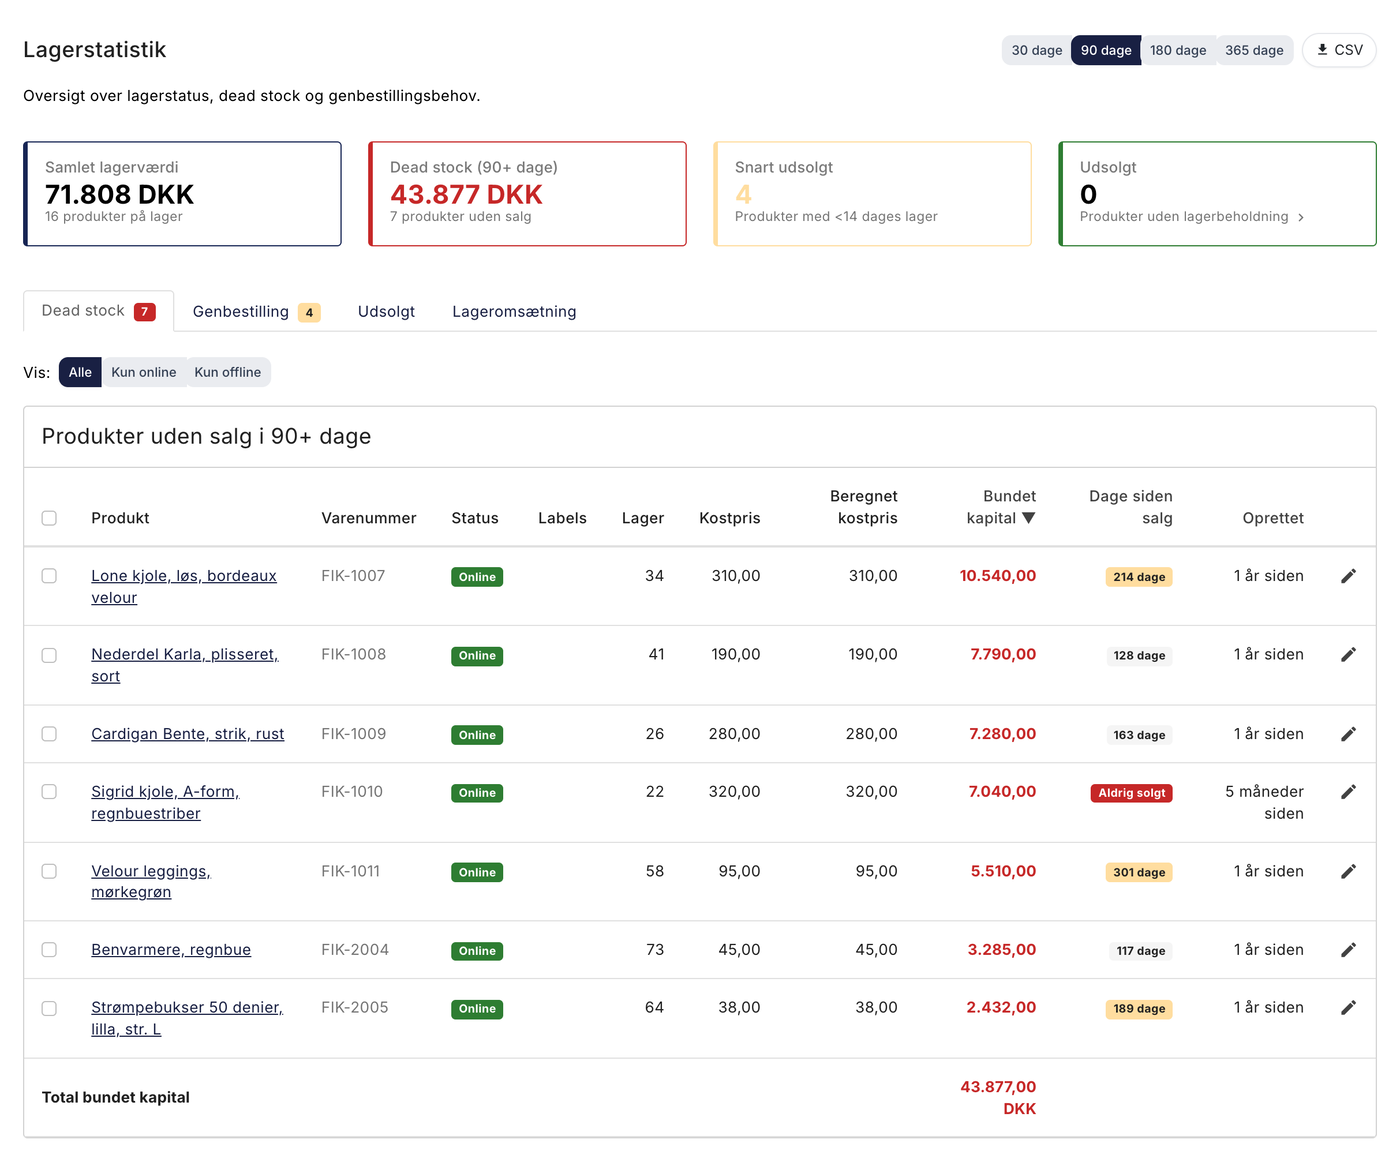Viewport: 1400px width, 1162px height.
Task: Tick the Strømpebukser row checkbox
Action: pos(49,1008)
